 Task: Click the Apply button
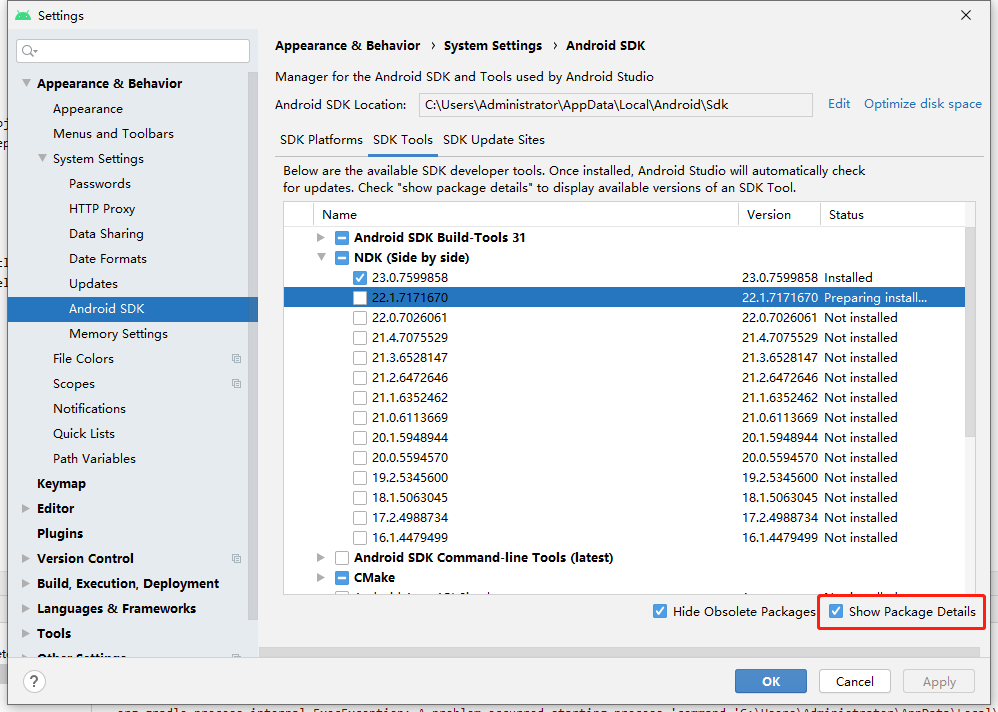pyautogui.click(x=939, y=681)
